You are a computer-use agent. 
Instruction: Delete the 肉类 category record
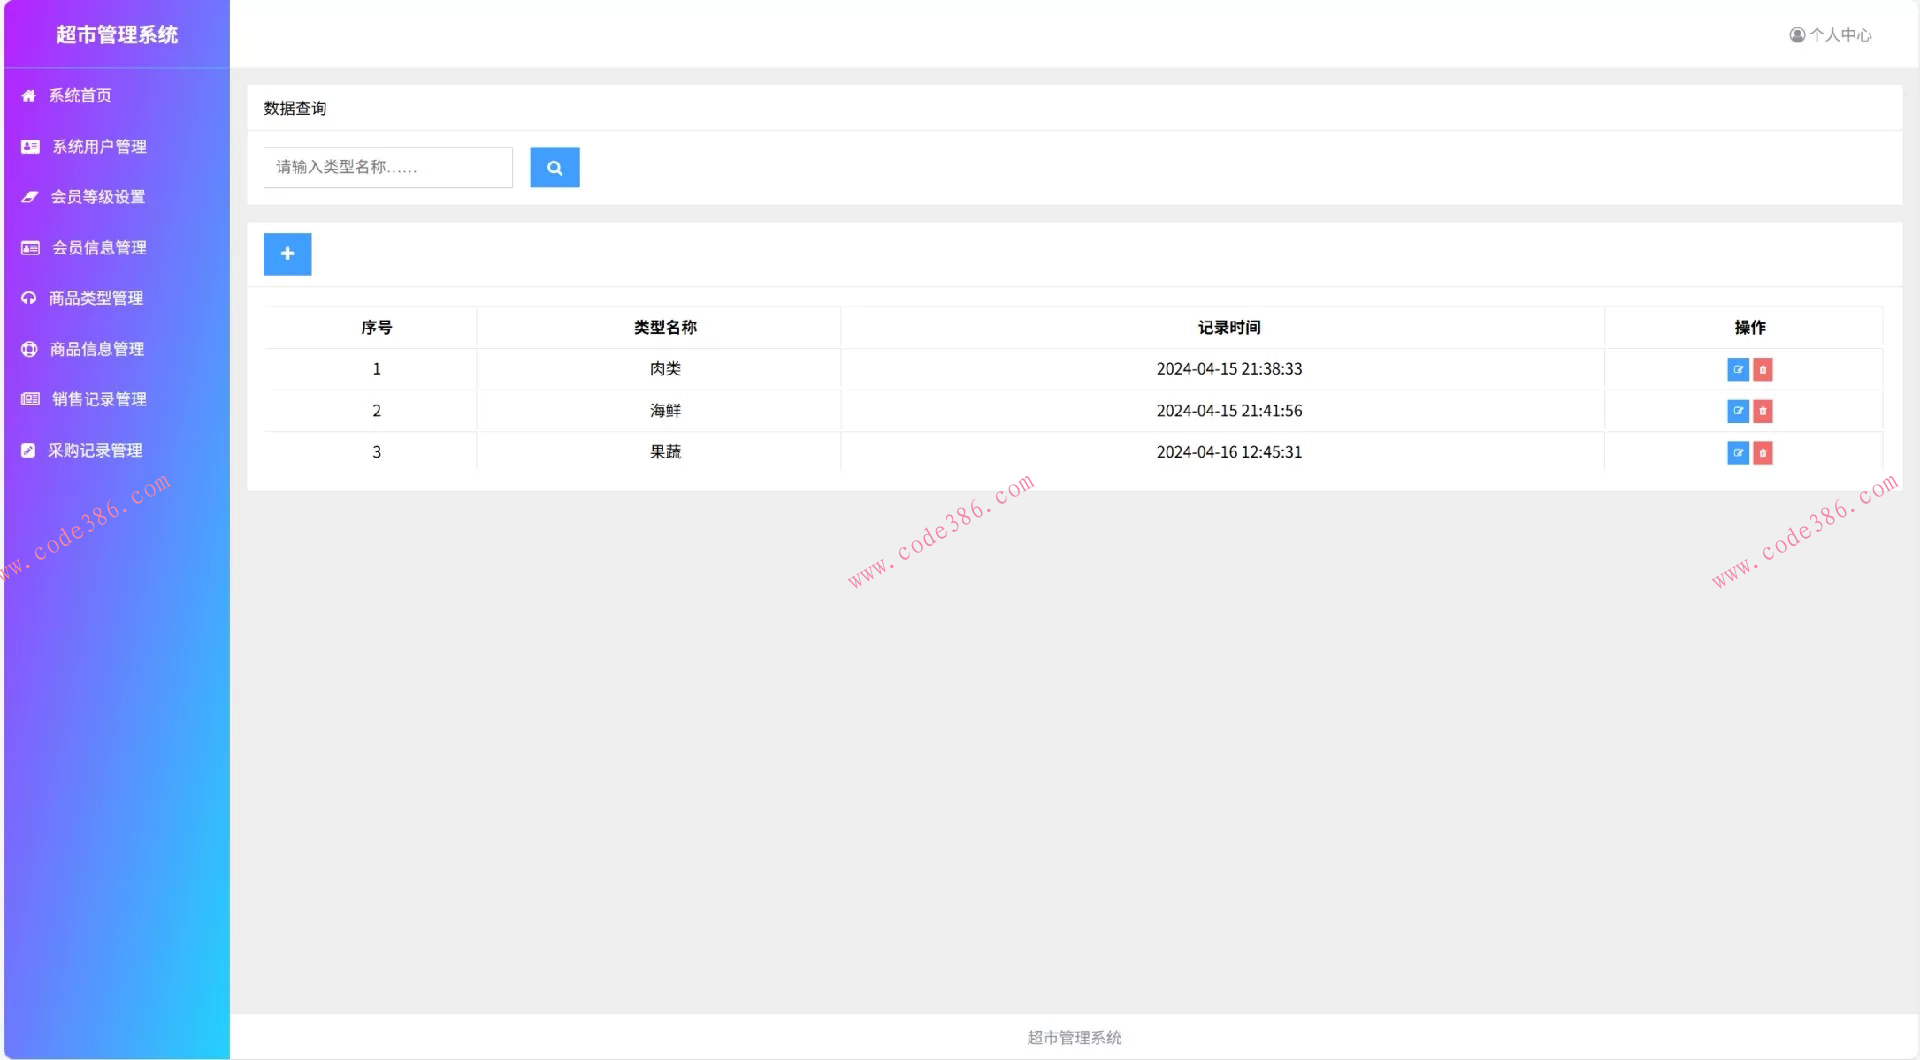coord(1762,369)
